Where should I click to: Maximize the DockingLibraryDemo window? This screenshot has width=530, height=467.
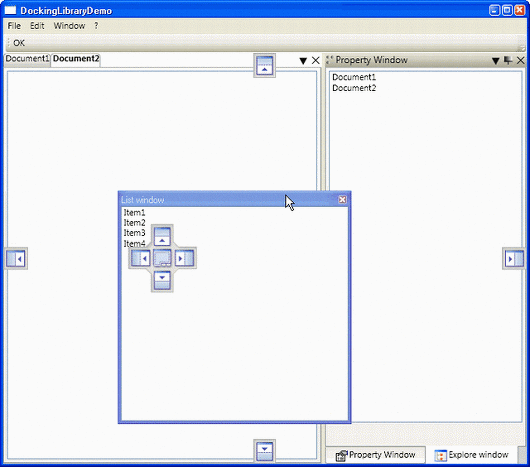507,10
